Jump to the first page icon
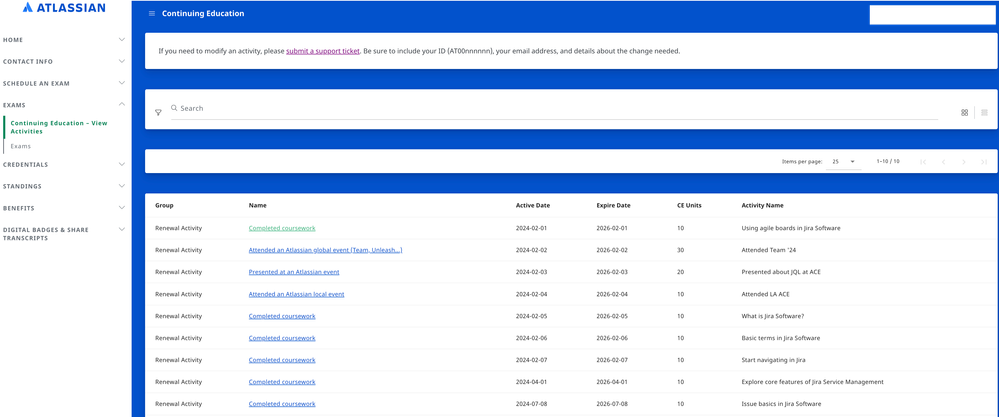Viewport: 999px width, 417px height. 923,162
